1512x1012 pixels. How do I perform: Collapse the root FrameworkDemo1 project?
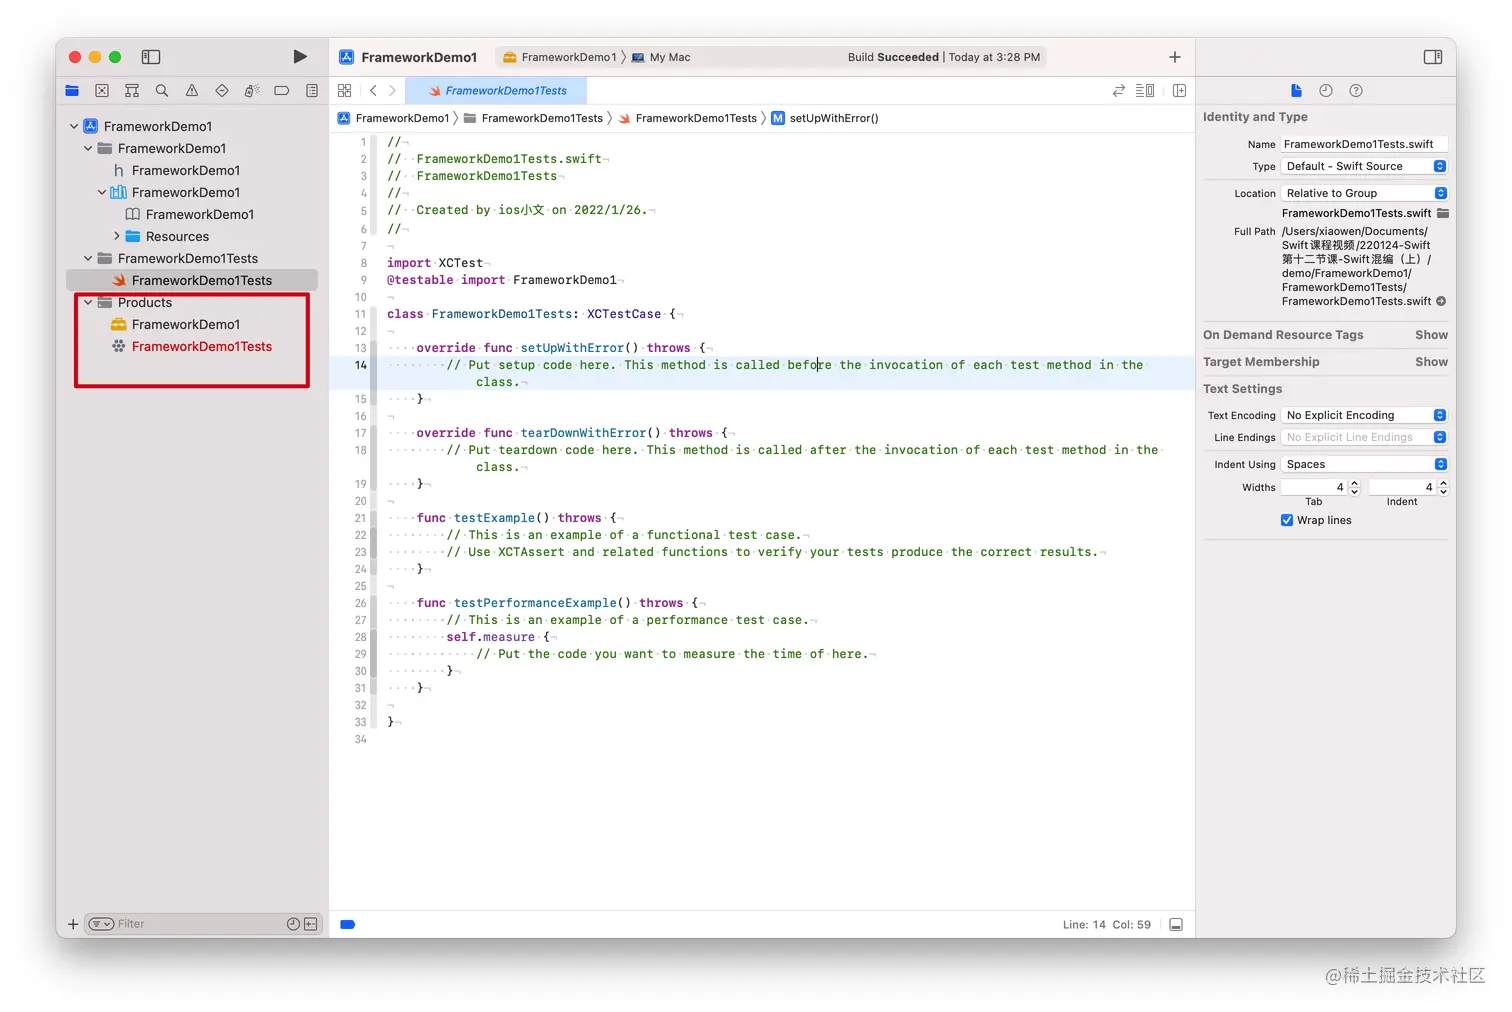(74, 126)
